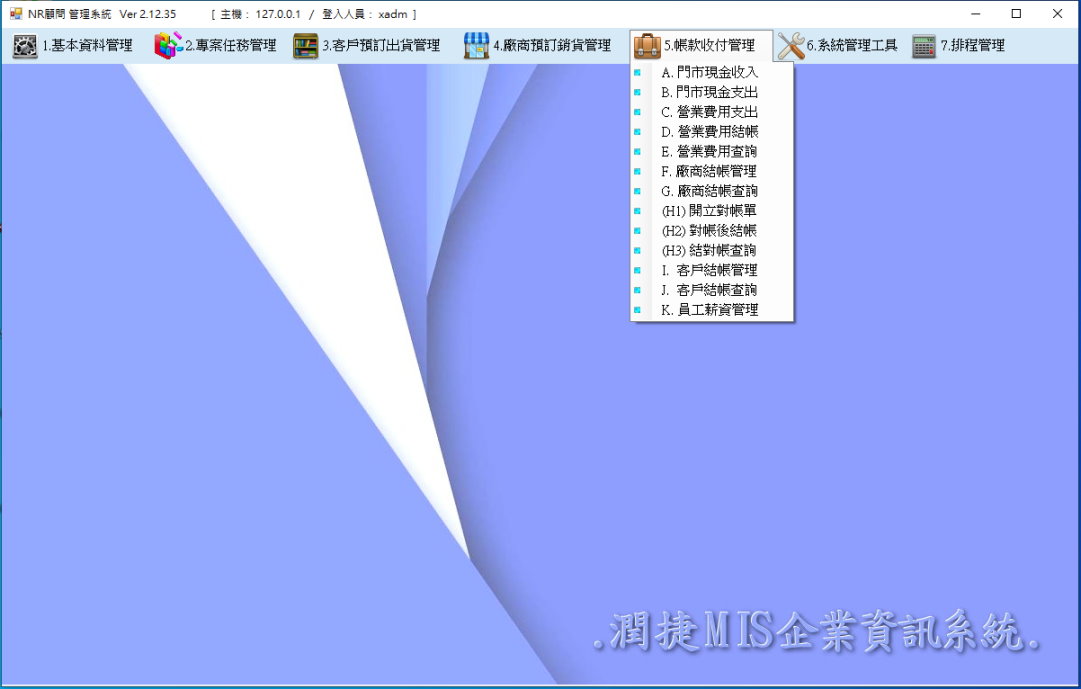Select K. 員工薪資管理 entry
Image resolution: width=1081 pixels, height=689 pixels.
point(709,310)
